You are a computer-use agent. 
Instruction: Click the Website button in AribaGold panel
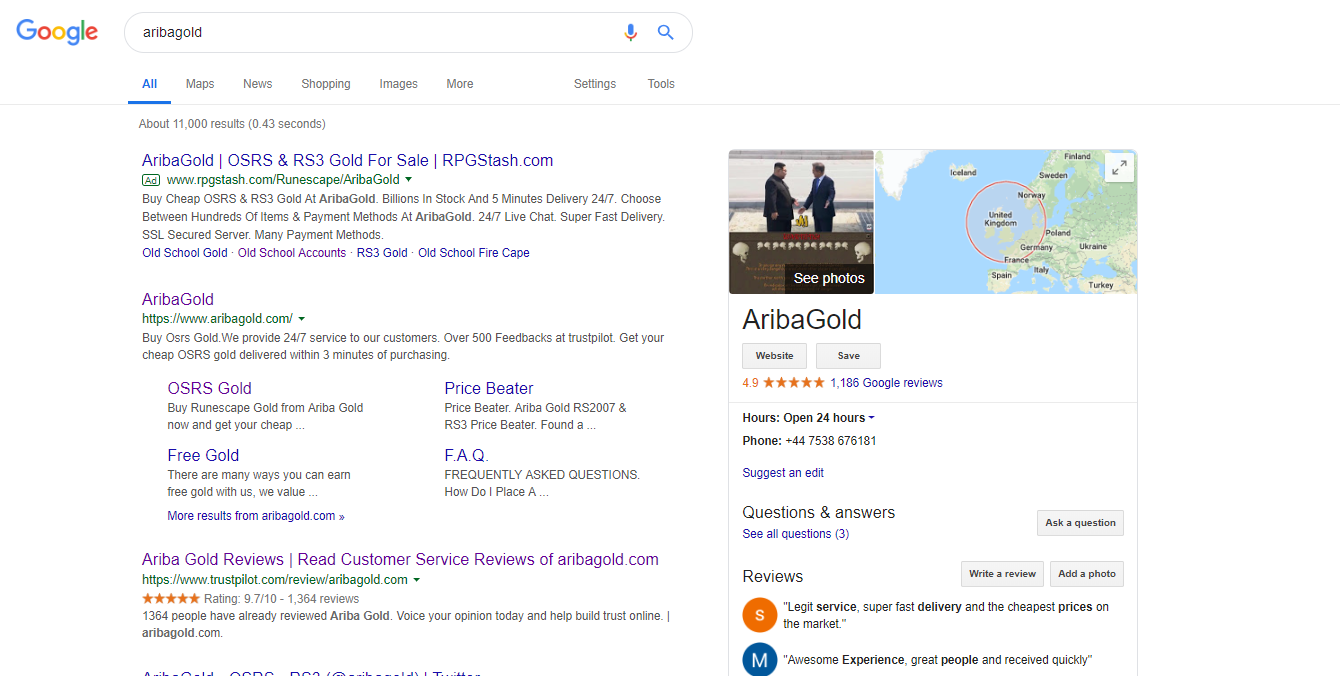click(774, 356)
